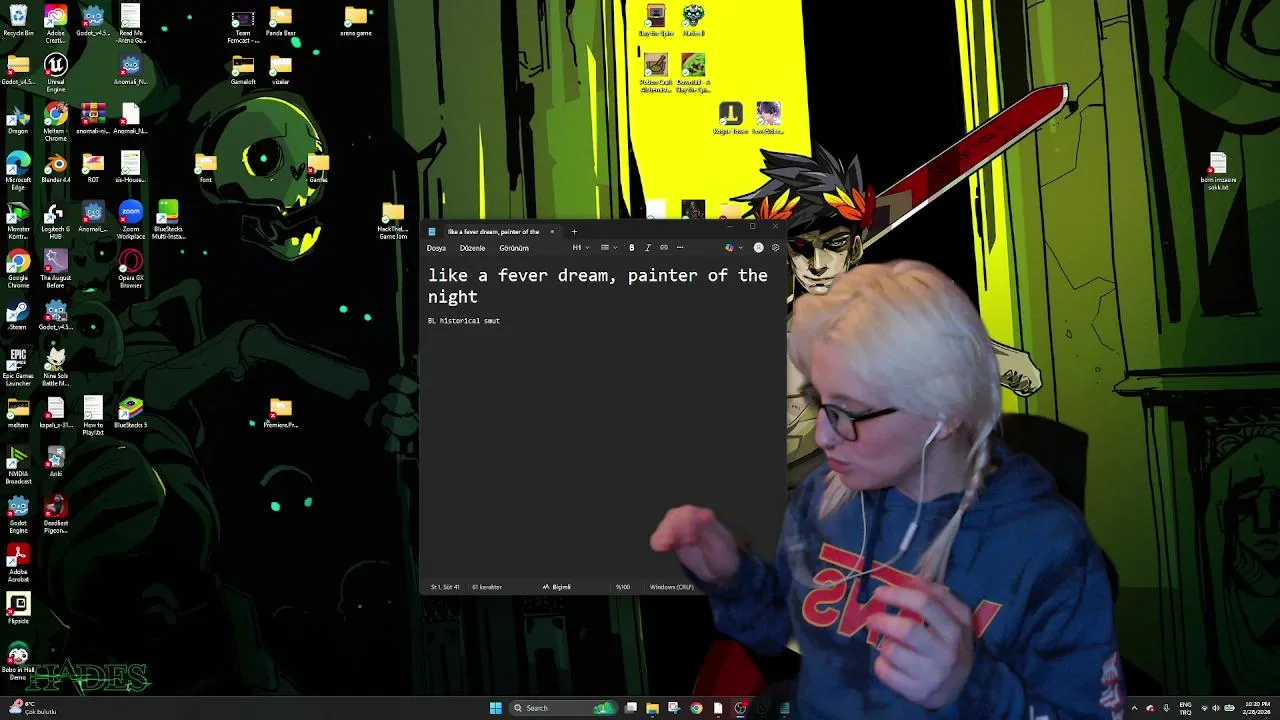
Task: Select the BlueStacks Multi-Instance icon
Action: (x=168, y=220)
